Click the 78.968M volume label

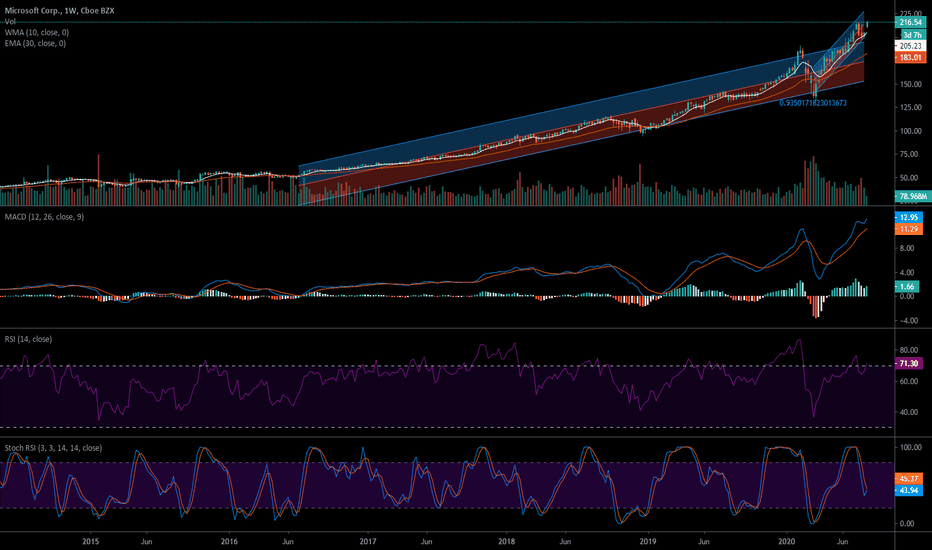coord(911,196)
